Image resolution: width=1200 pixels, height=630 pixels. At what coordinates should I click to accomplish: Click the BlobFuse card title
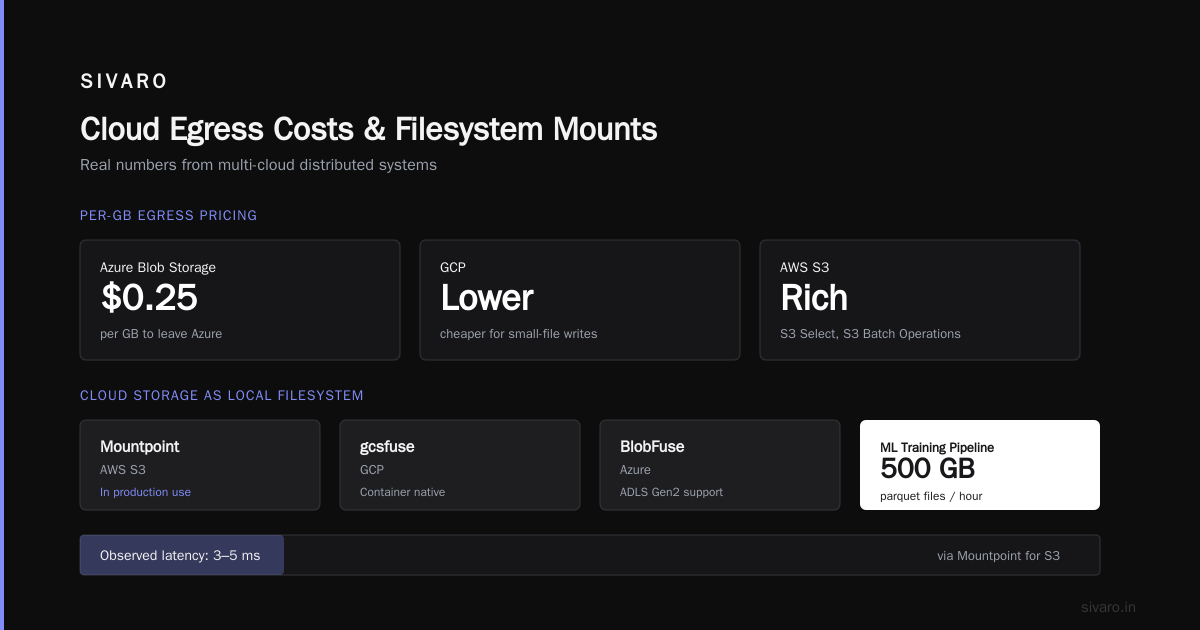click(x=652, y=447)
